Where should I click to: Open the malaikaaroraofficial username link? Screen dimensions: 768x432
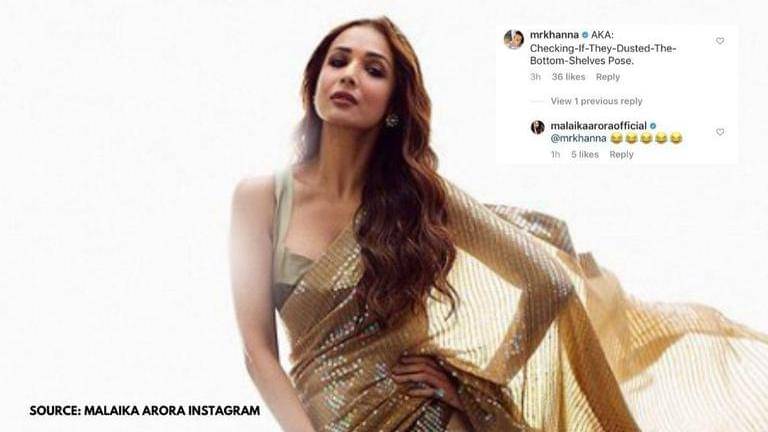[599, 126]
